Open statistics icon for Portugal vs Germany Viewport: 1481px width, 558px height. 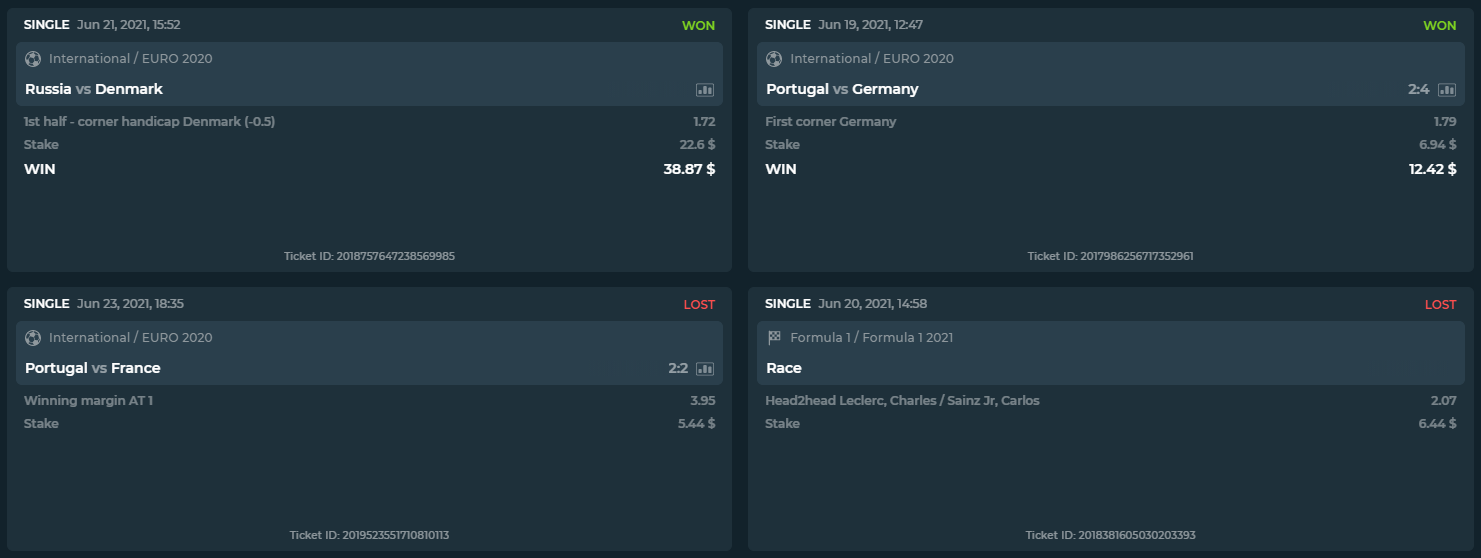(1447, 90)
